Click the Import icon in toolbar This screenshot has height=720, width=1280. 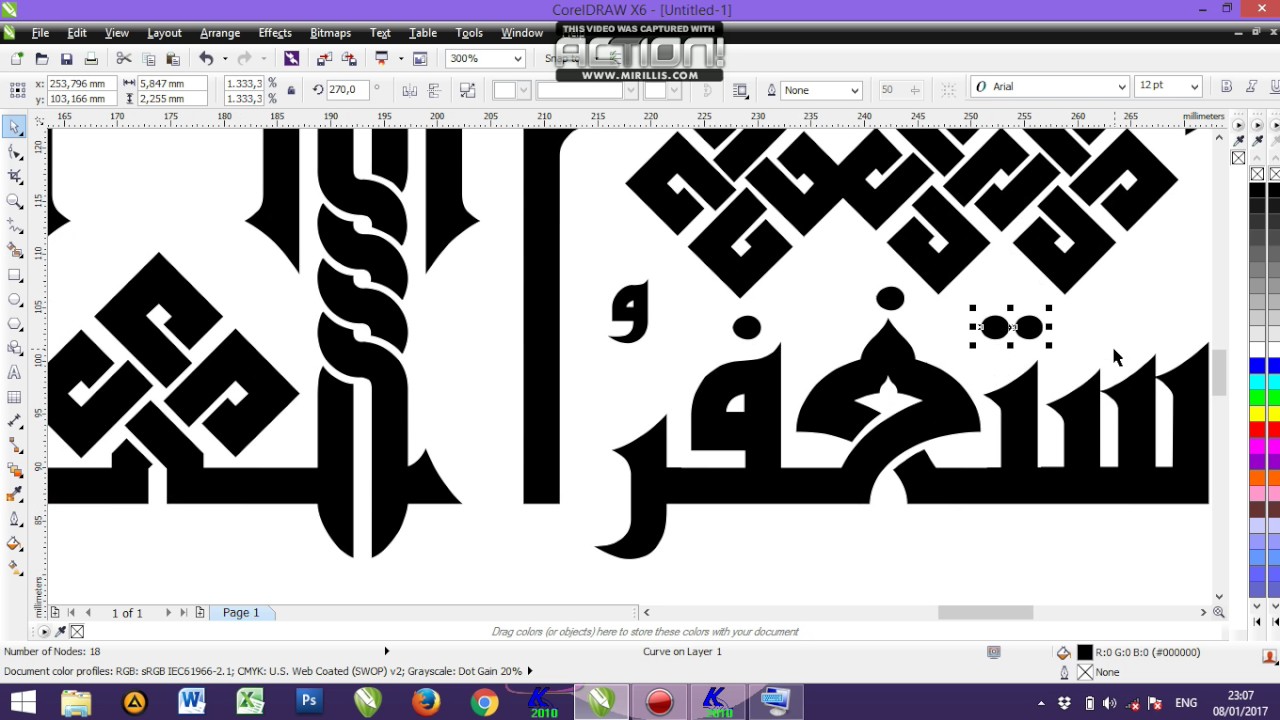(324, 59)
